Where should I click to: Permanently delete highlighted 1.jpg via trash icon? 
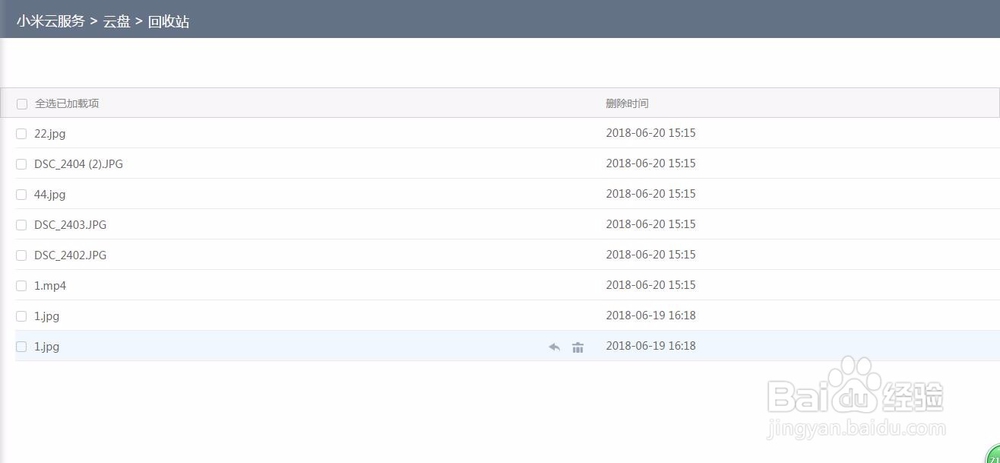pos(578,348)
